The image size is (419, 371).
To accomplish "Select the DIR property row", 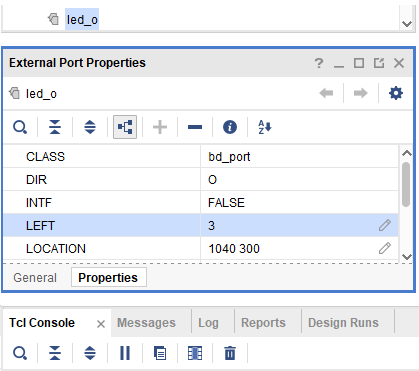I will 201,179.
